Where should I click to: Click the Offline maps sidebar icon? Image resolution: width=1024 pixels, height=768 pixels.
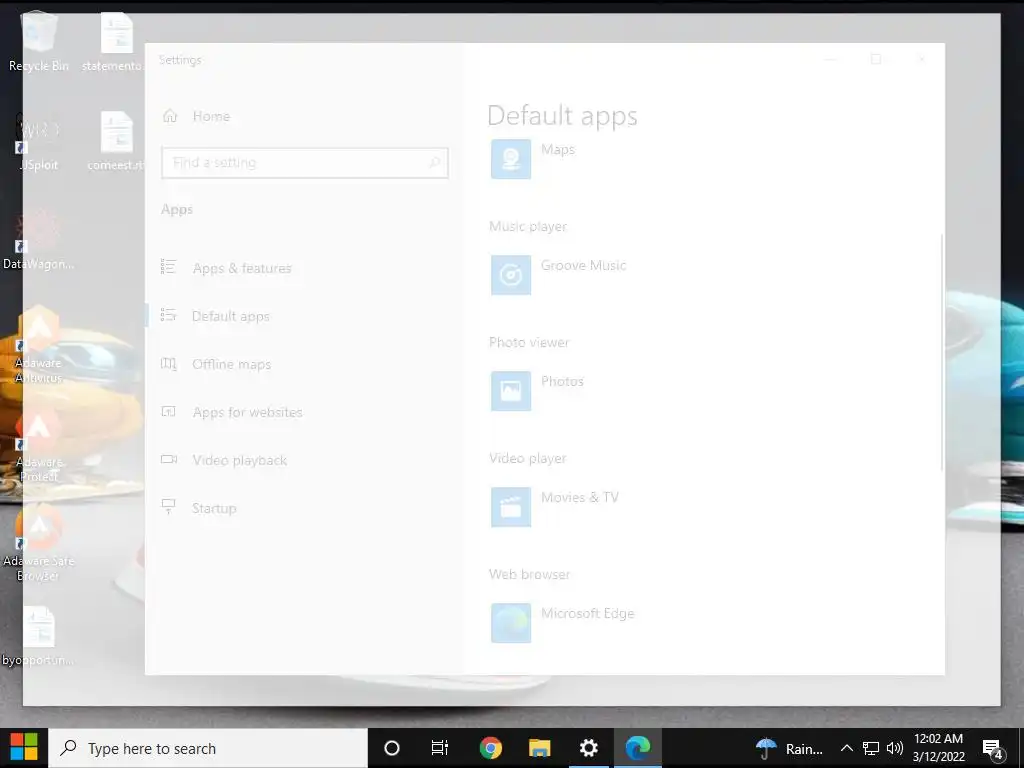[x=168, y=363]
